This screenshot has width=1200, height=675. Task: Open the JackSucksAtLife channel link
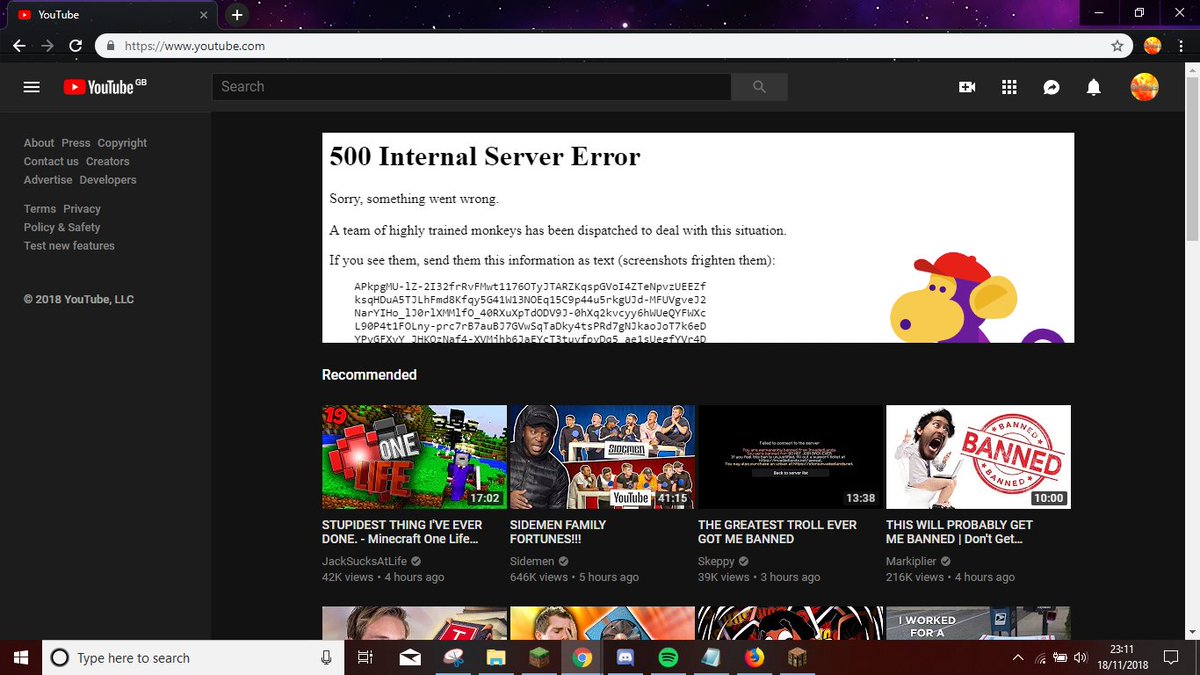click(364, 562)
